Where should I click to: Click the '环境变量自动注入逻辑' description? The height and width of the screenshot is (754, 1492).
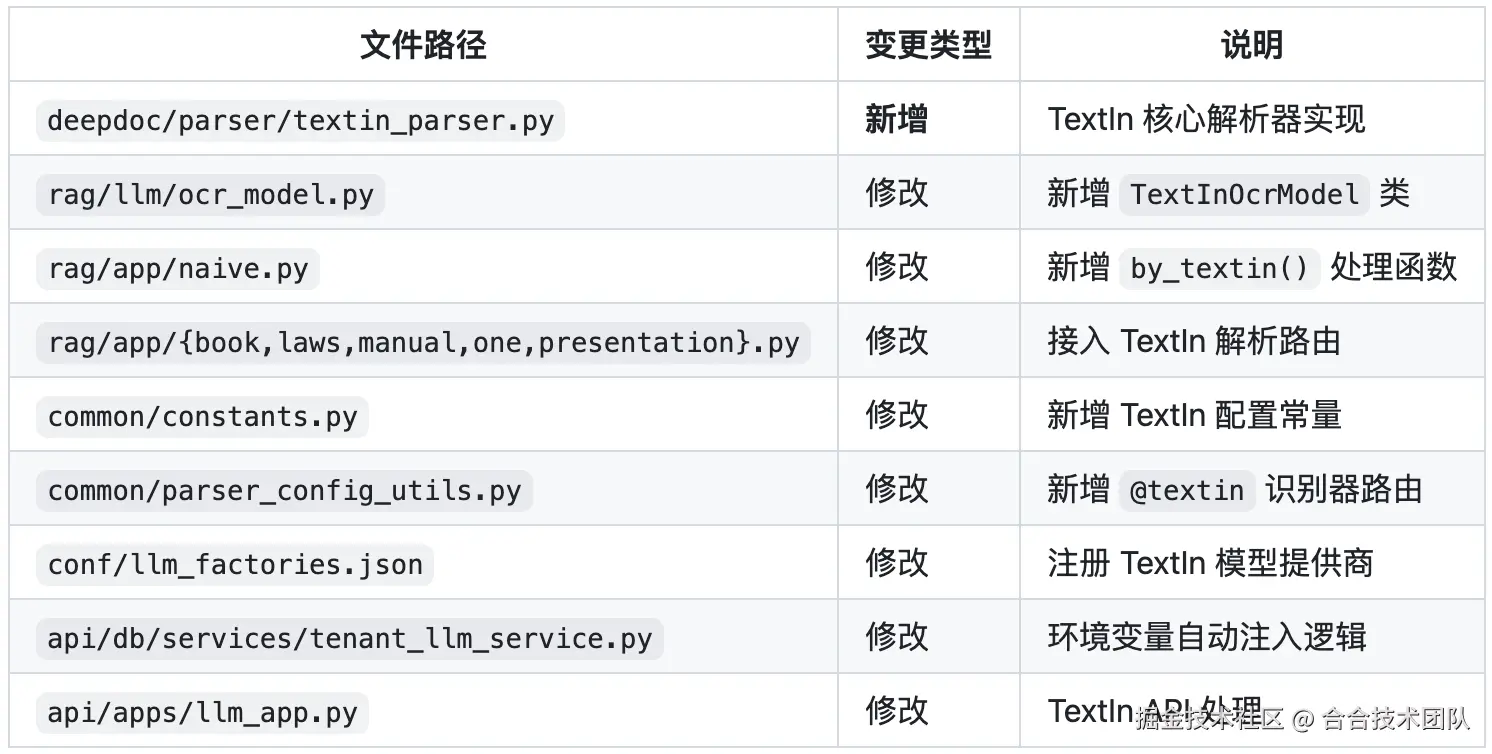[x=1206, y=638]
